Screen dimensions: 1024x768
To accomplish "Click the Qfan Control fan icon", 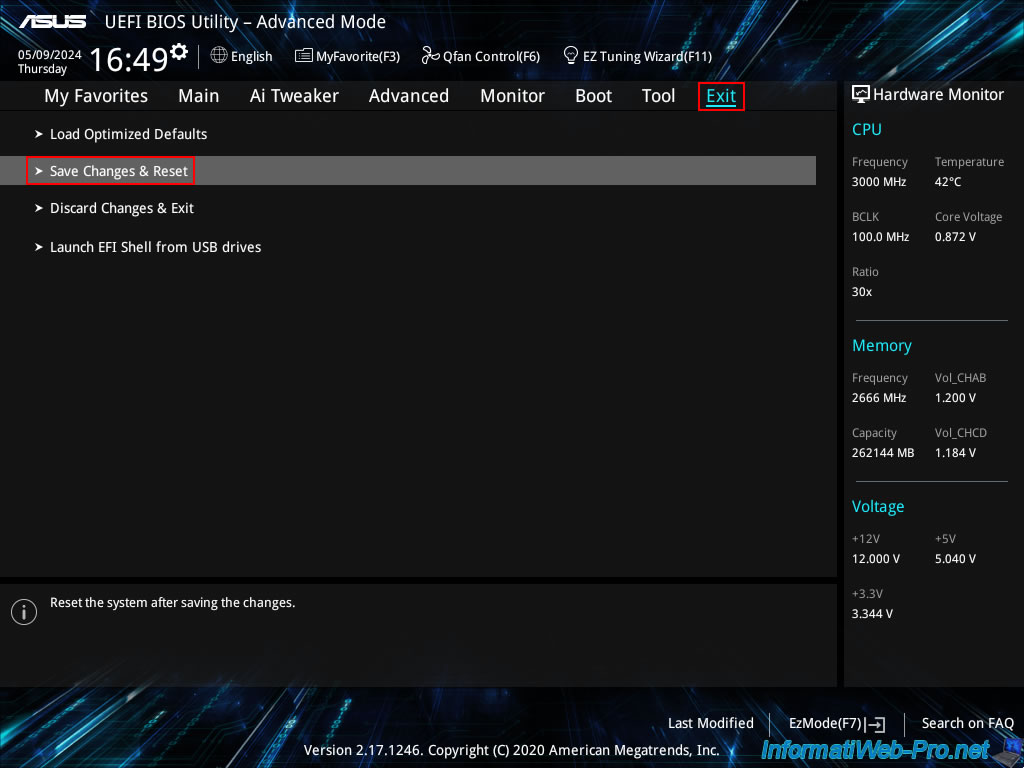I will click(431, 56).
